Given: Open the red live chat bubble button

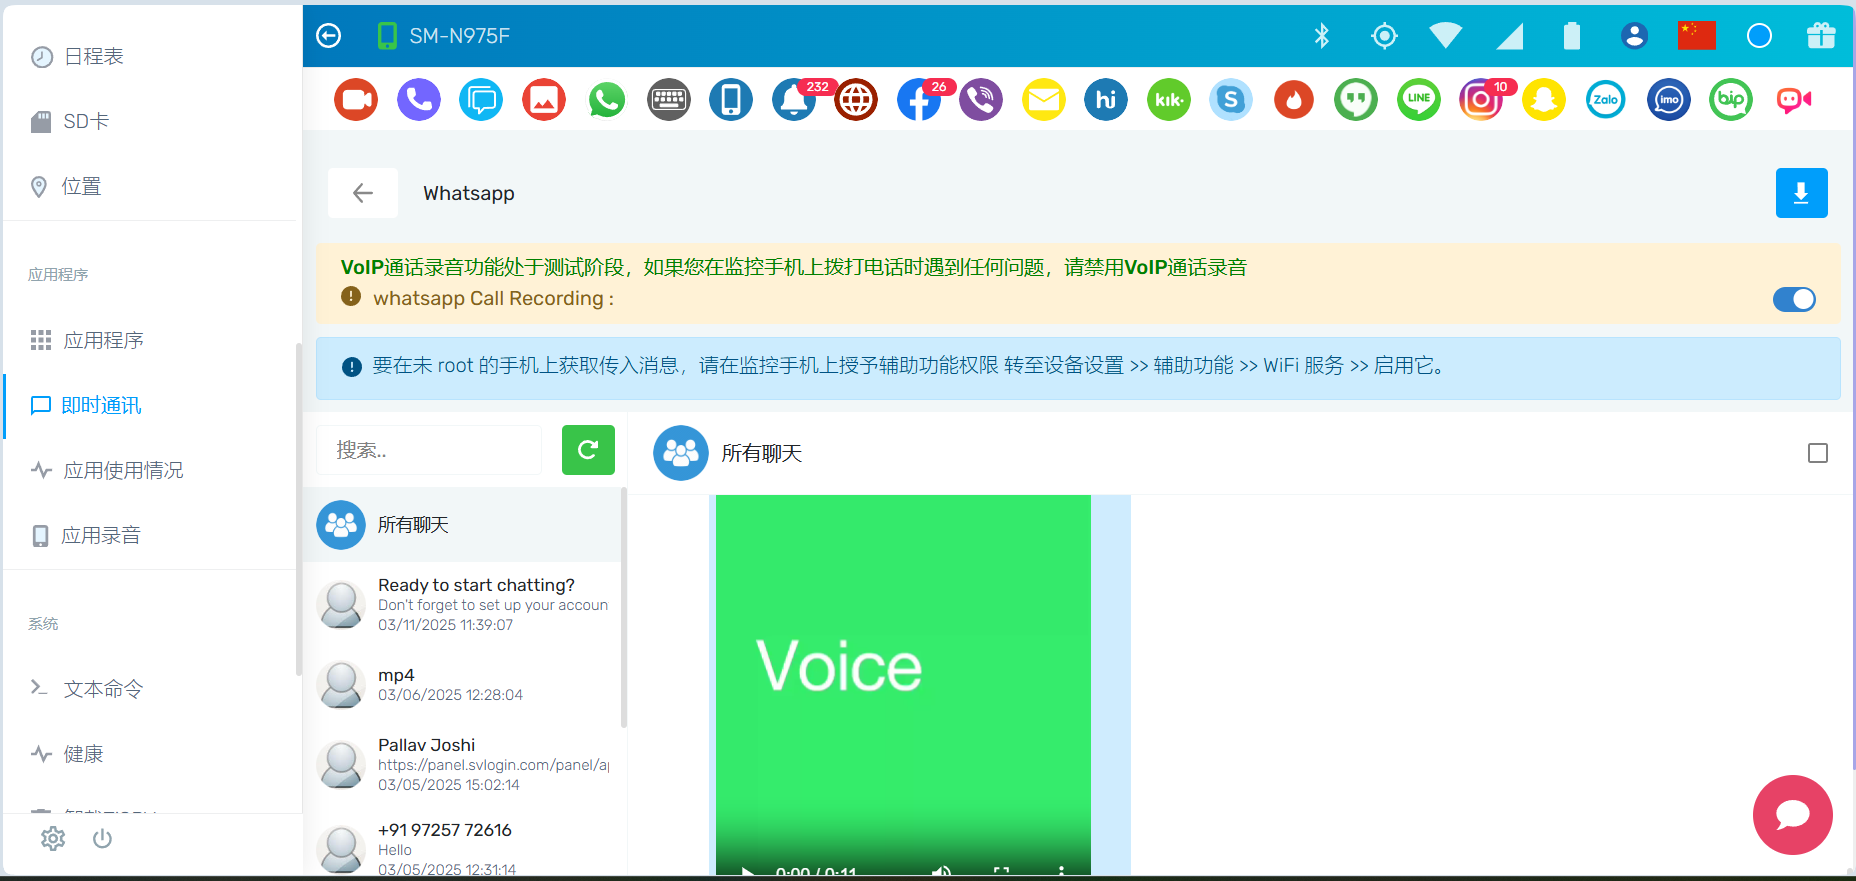Looking at the screenshot, I should (1792, 815).
